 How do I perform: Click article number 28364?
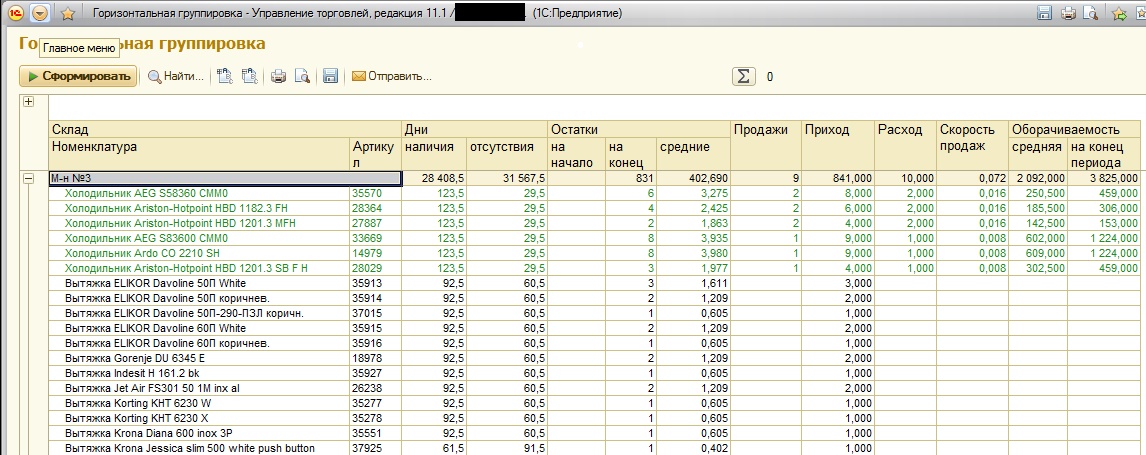click(x=366, y=208)
